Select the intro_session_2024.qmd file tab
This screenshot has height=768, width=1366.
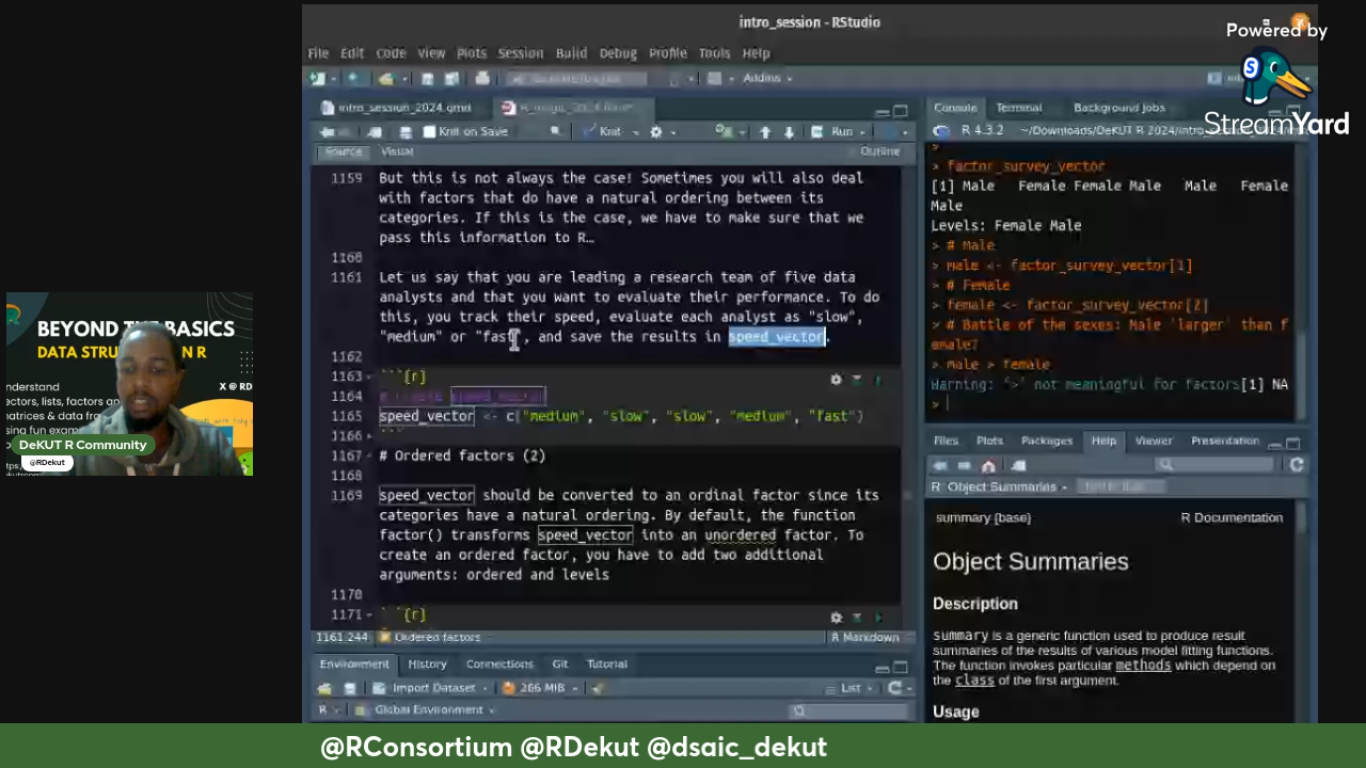tap(403, 107)
